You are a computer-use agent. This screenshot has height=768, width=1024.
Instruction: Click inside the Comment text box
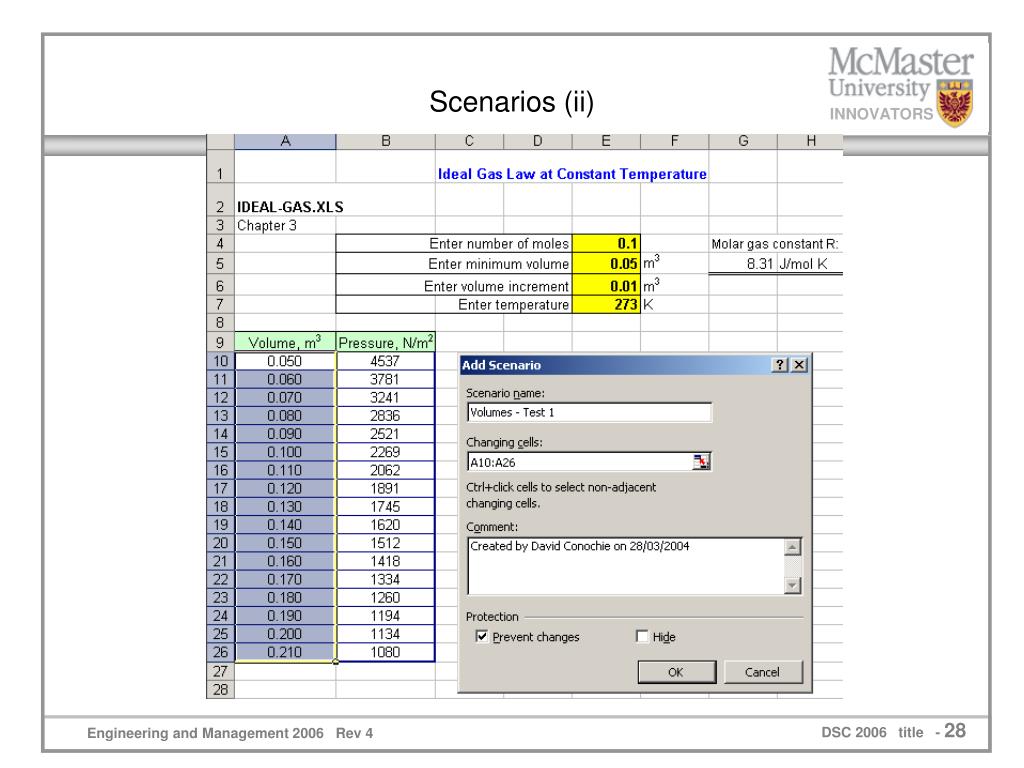[x=626, y=566]
